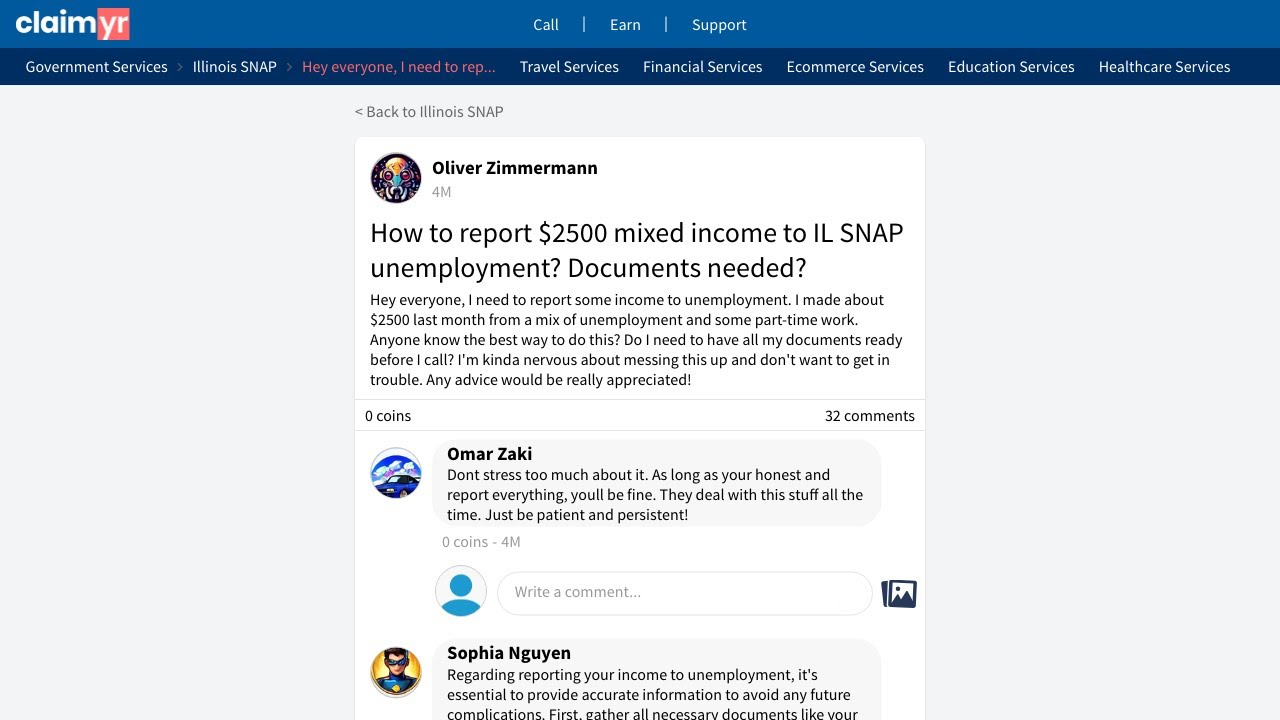Click the post's '0 coins' label
The width and height of the screenshot is (1280, 720).
(x=388, y=416)
